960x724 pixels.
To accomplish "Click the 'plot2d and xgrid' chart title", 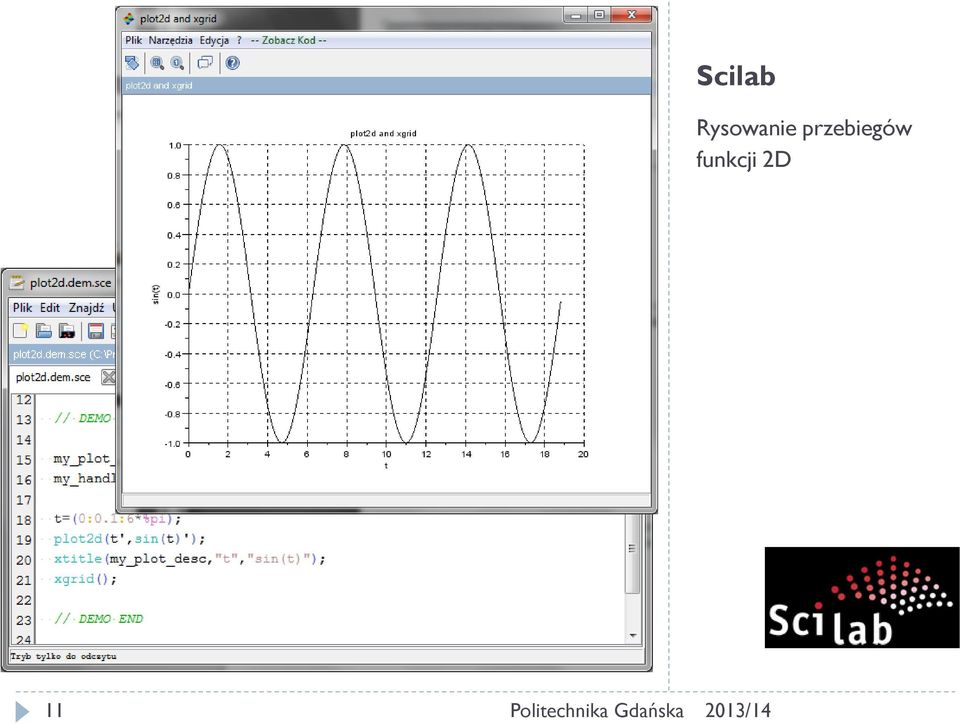I will (383, 133).
